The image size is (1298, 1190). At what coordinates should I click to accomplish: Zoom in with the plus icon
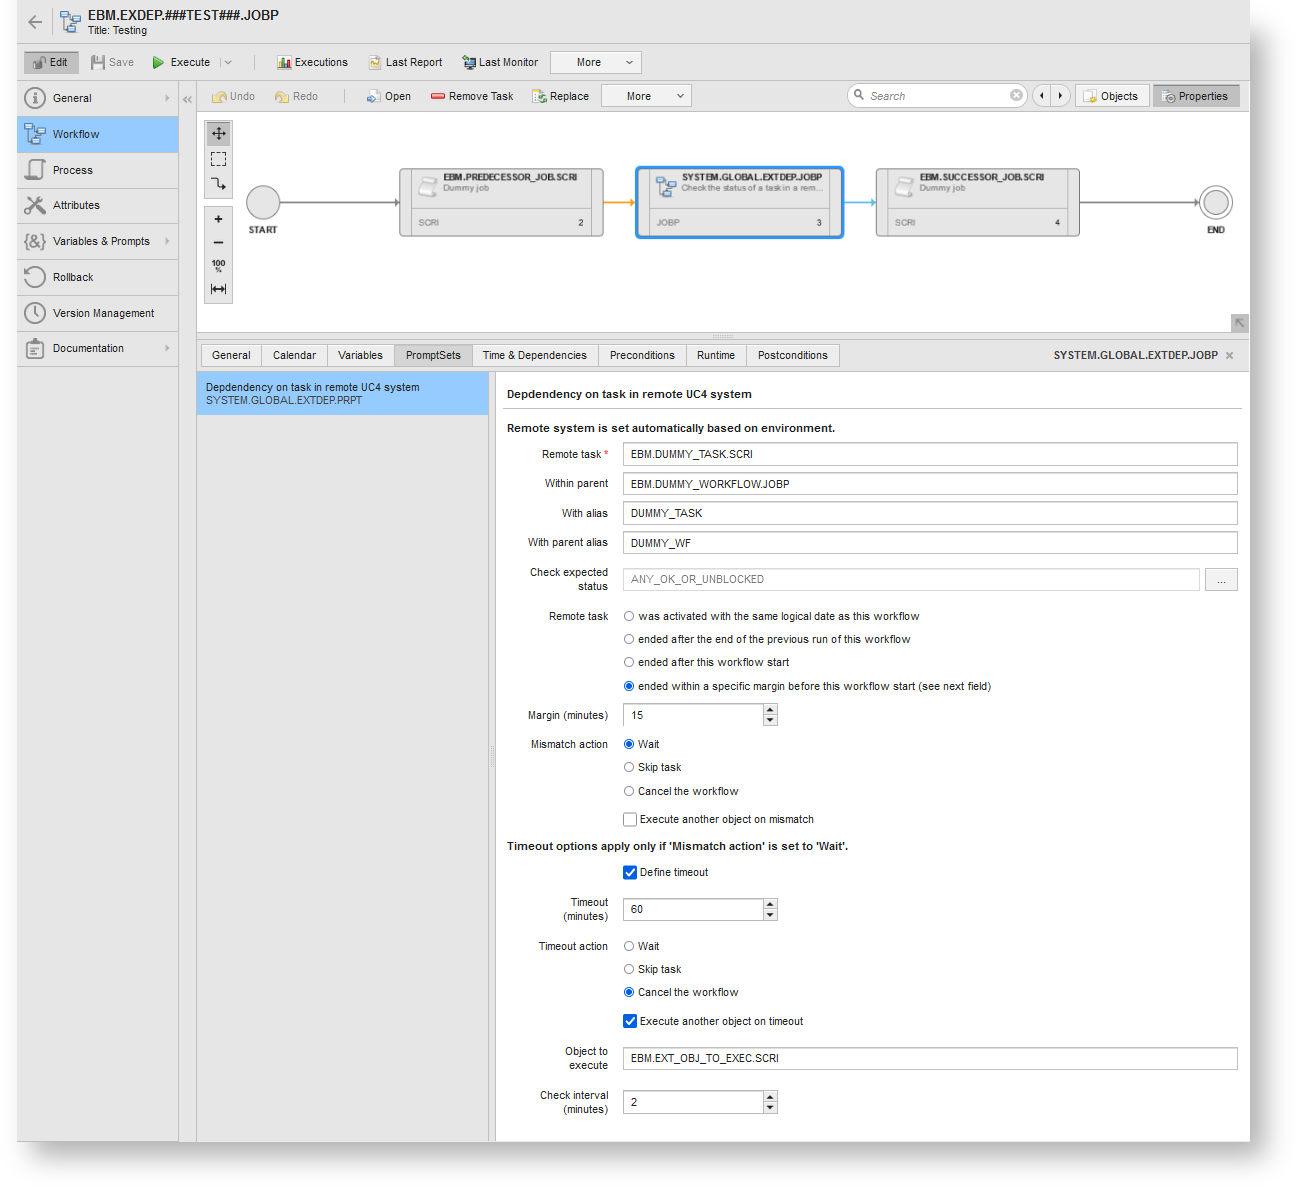(218, 219)
